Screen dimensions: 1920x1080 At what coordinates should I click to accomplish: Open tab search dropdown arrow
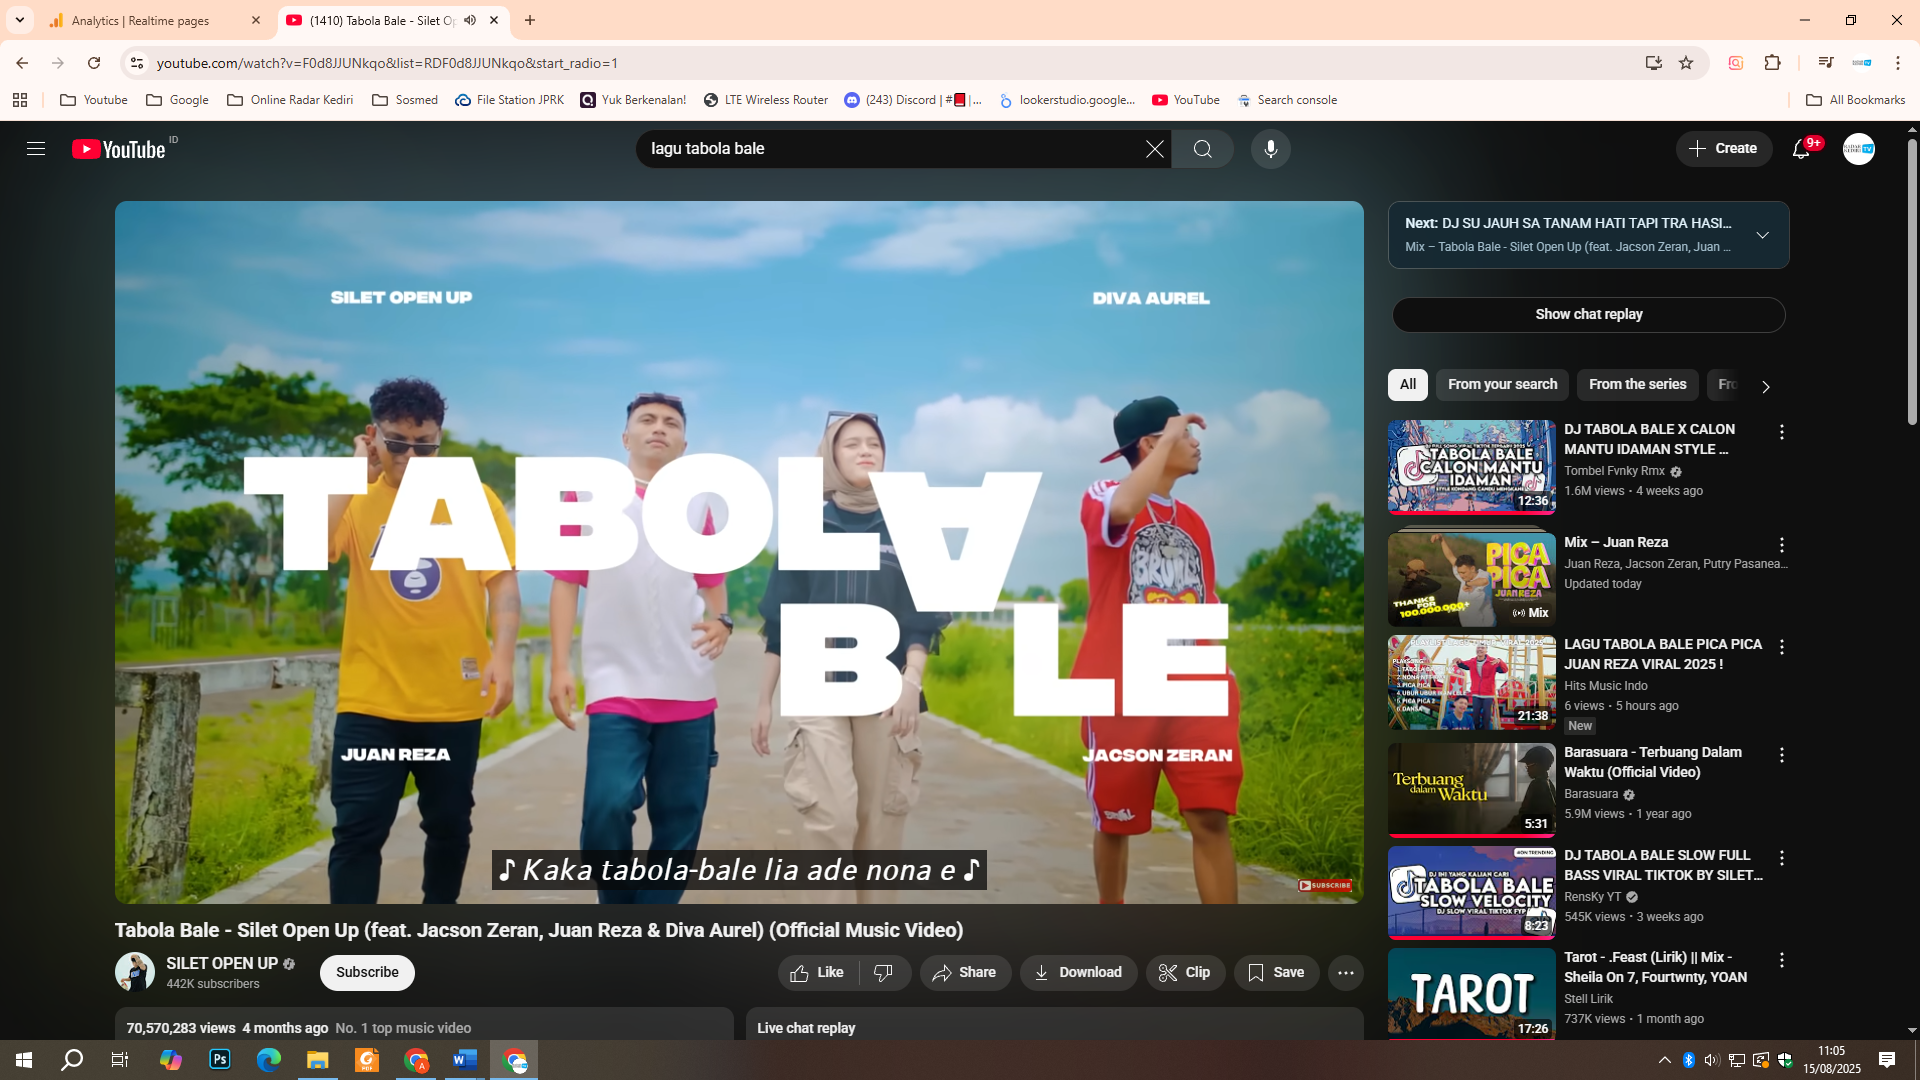19,20
